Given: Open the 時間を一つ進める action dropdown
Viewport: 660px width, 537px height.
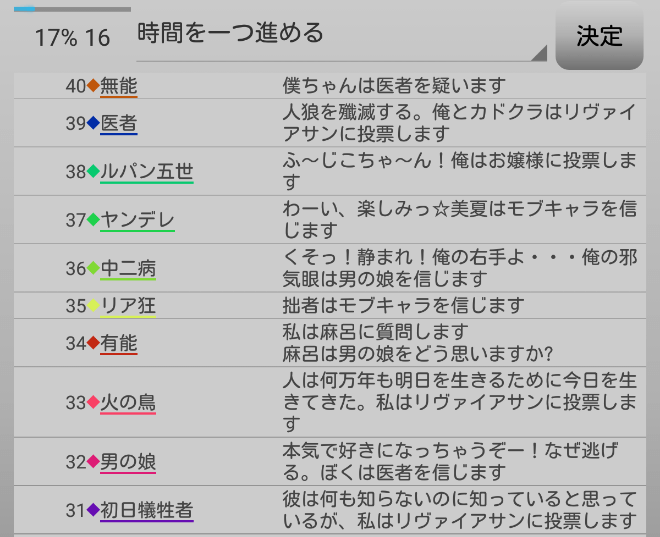Looking at the screenshot, I should click(x=340, y=34).
